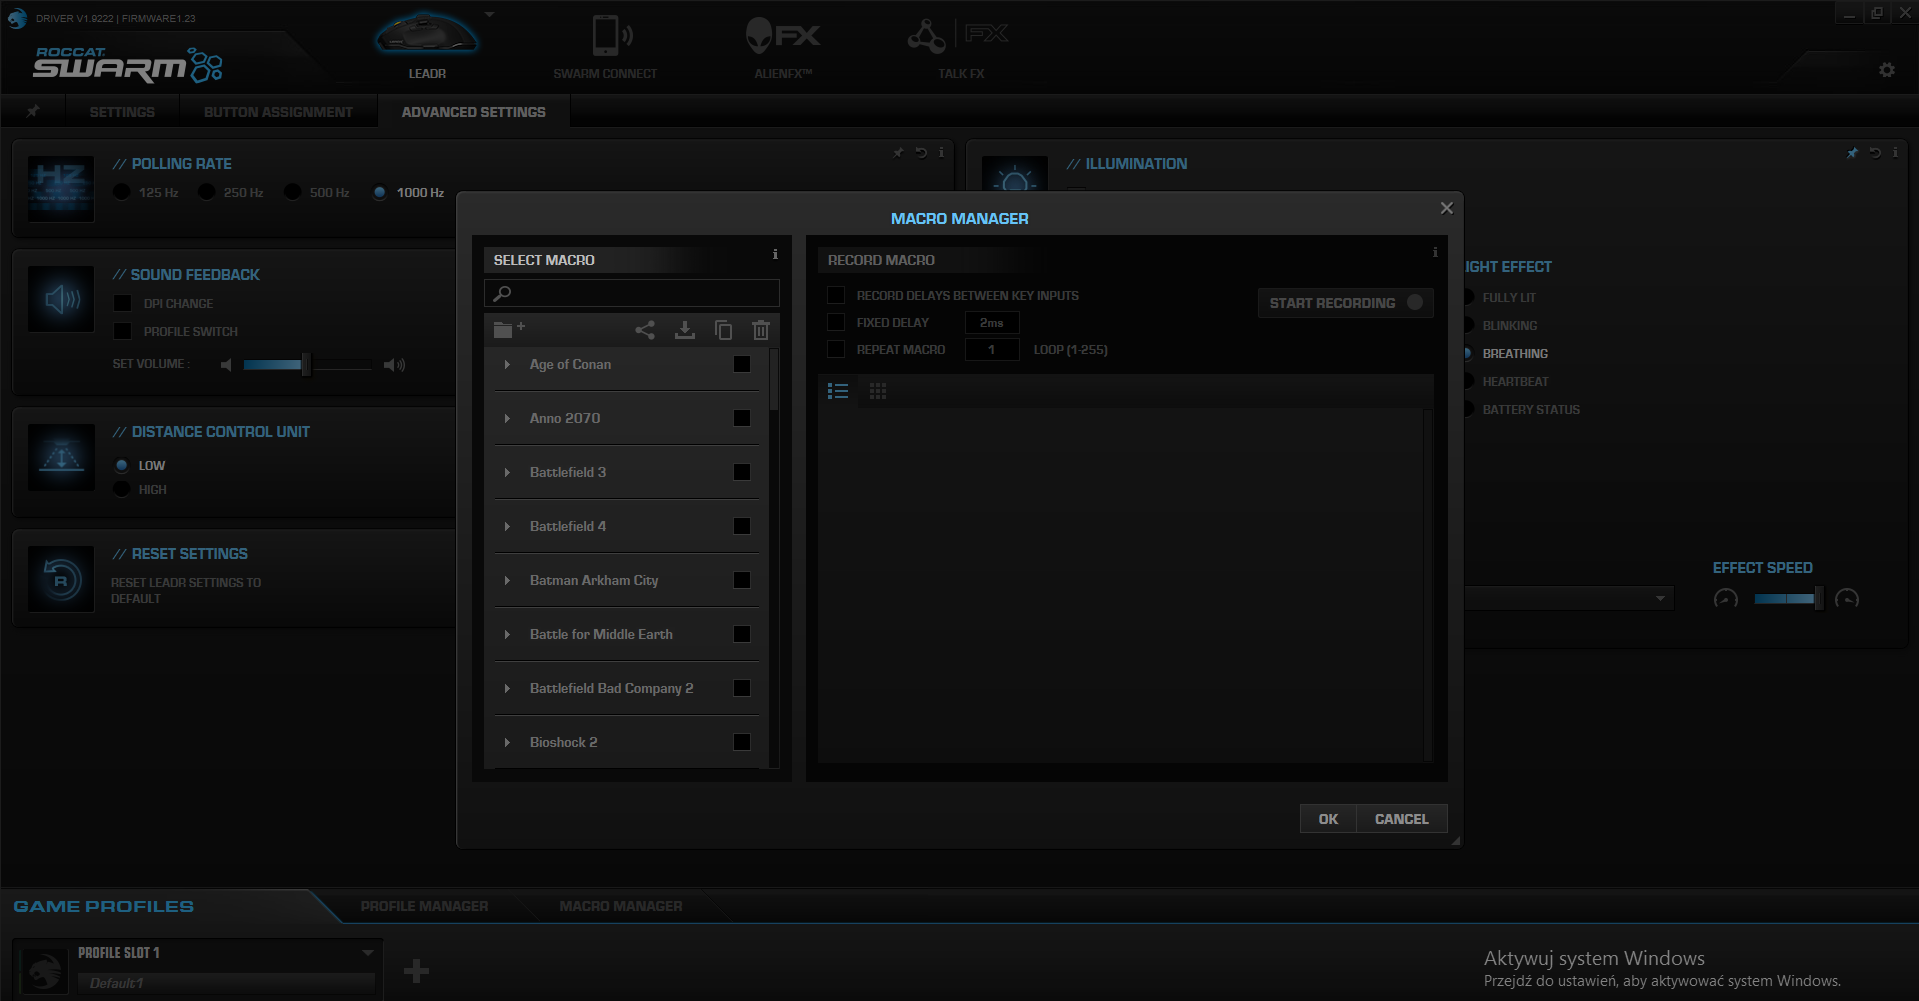Open info for Select Macro panel
Viewport: 1919px width, 1001px height.
click(775, 254)
